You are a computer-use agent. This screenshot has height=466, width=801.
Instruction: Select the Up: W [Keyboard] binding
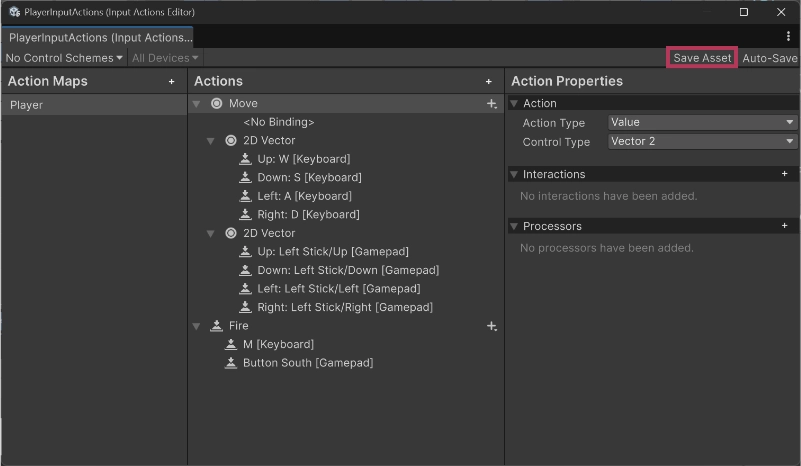[x=303, y=159]
